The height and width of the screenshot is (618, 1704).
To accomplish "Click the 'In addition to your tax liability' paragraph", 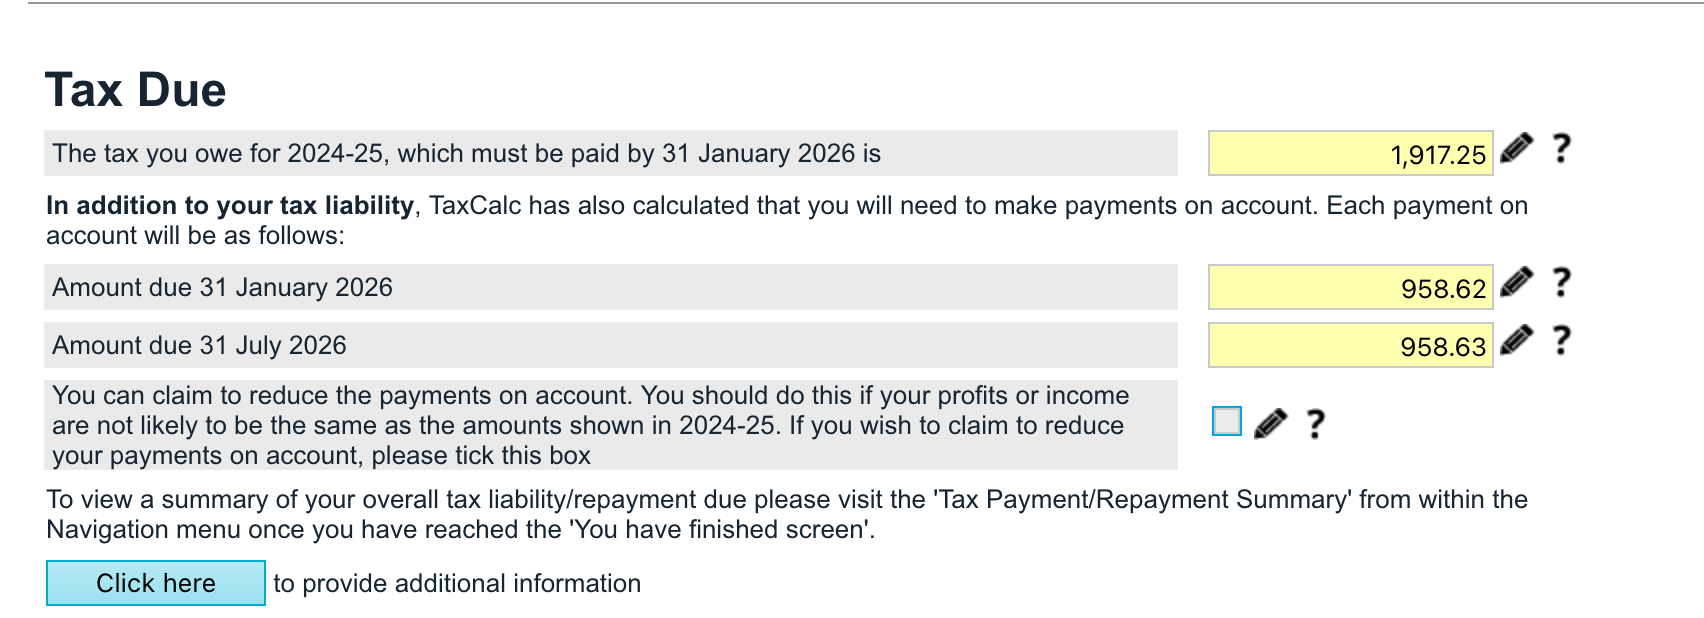I will tap(786, 220).
